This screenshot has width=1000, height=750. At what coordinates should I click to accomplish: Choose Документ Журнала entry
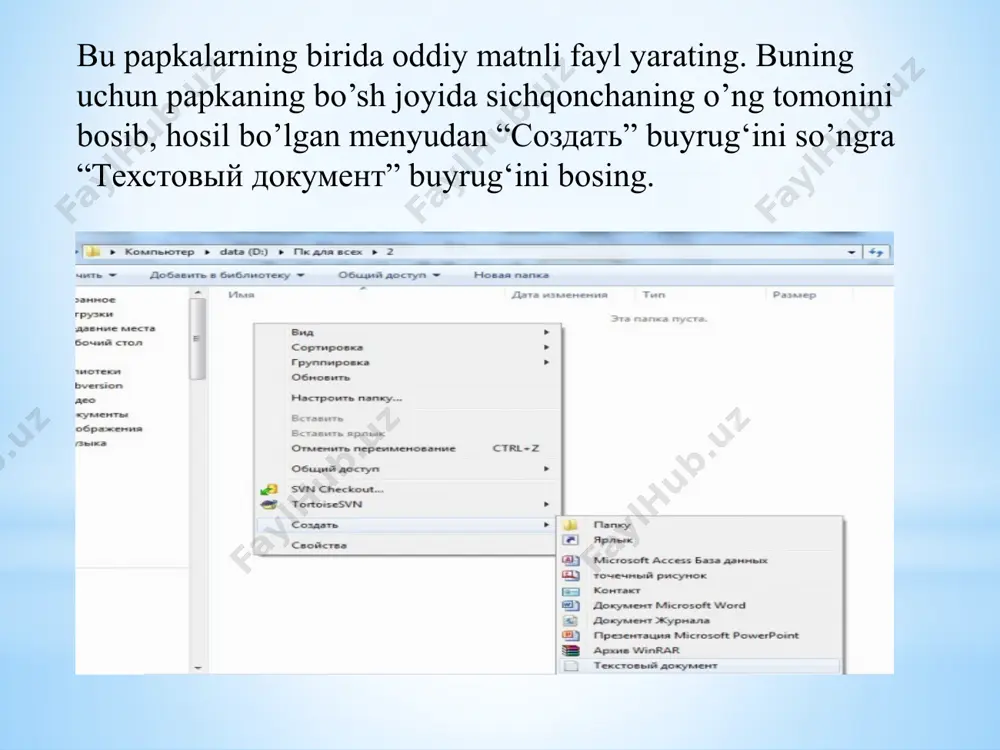click(x=700, y=621)
